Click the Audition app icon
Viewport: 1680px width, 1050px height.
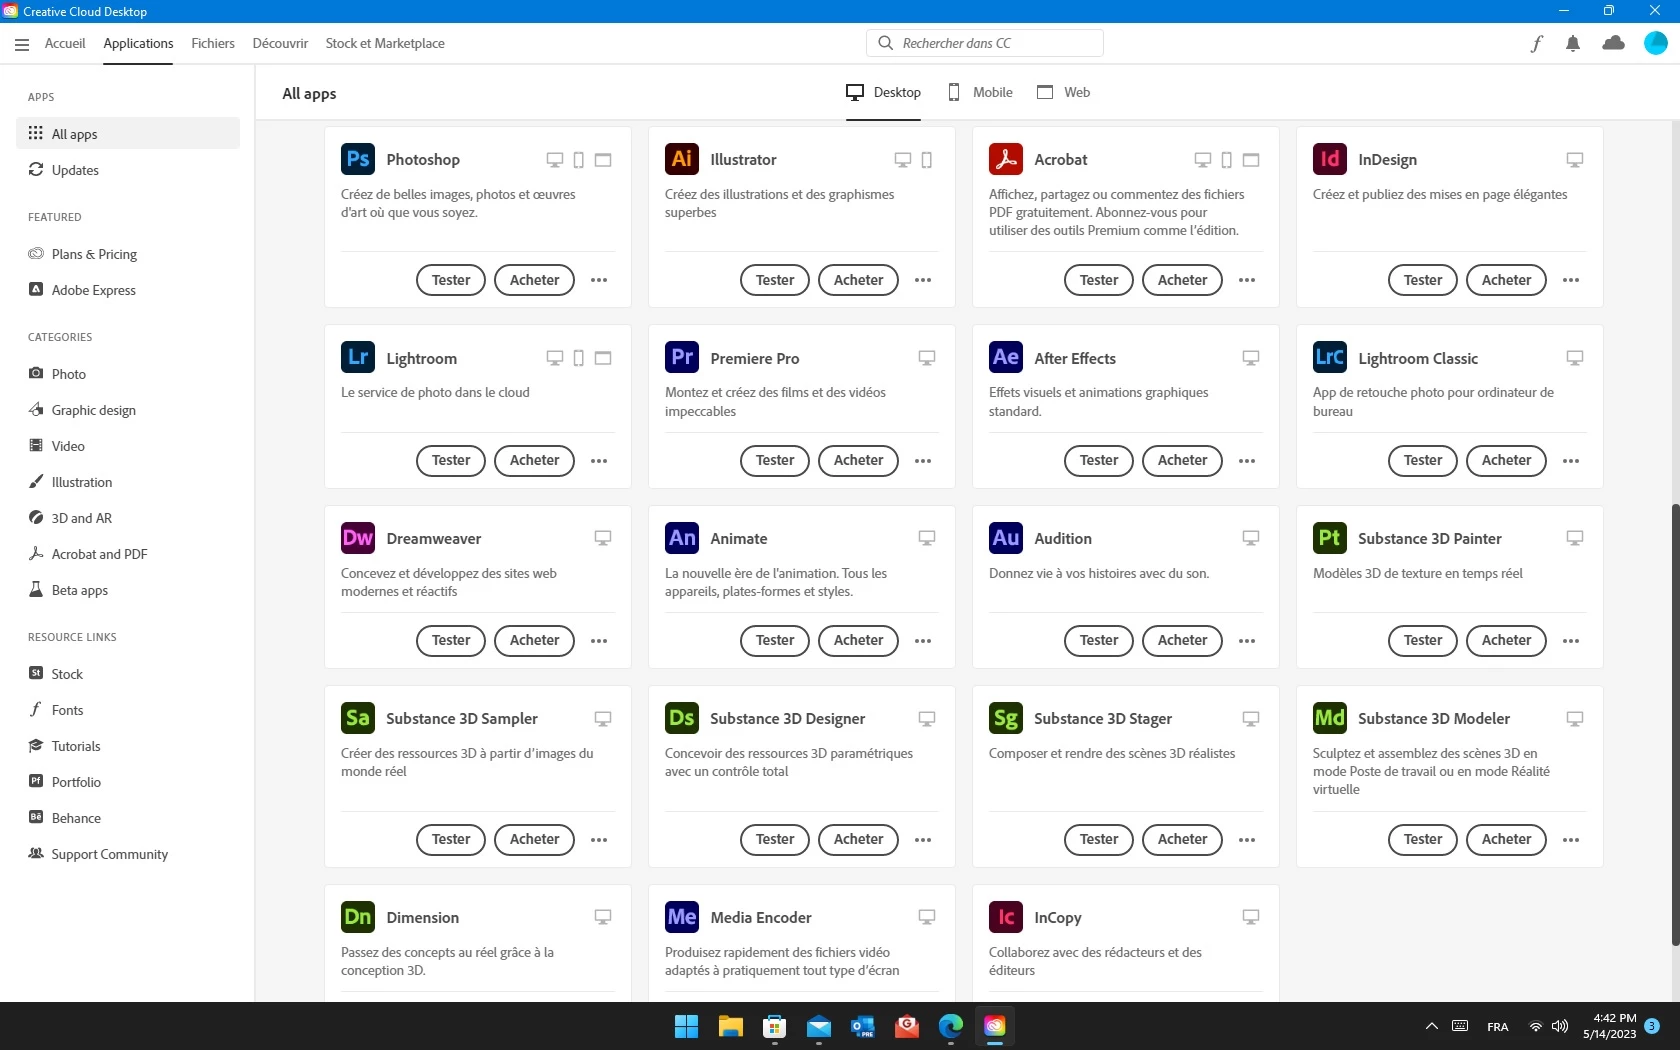click(x=1006, y=538)
